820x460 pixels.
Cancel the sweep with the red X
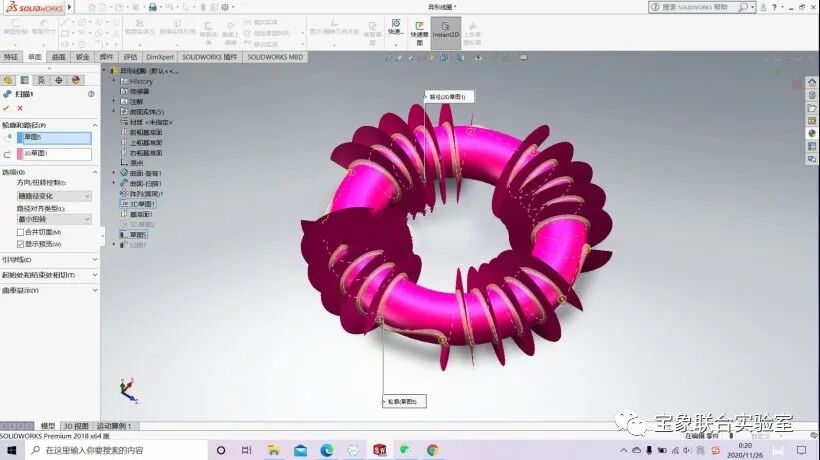click(20, 108)
